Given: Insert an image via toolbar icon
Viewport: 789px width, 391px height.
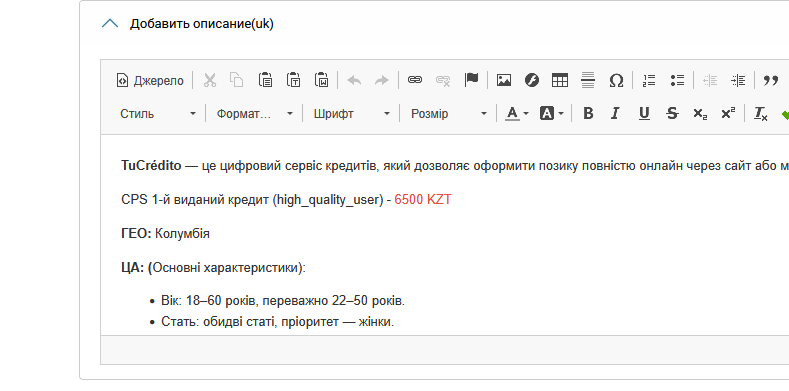Looking at the screenshot, I should coord(504,80).
